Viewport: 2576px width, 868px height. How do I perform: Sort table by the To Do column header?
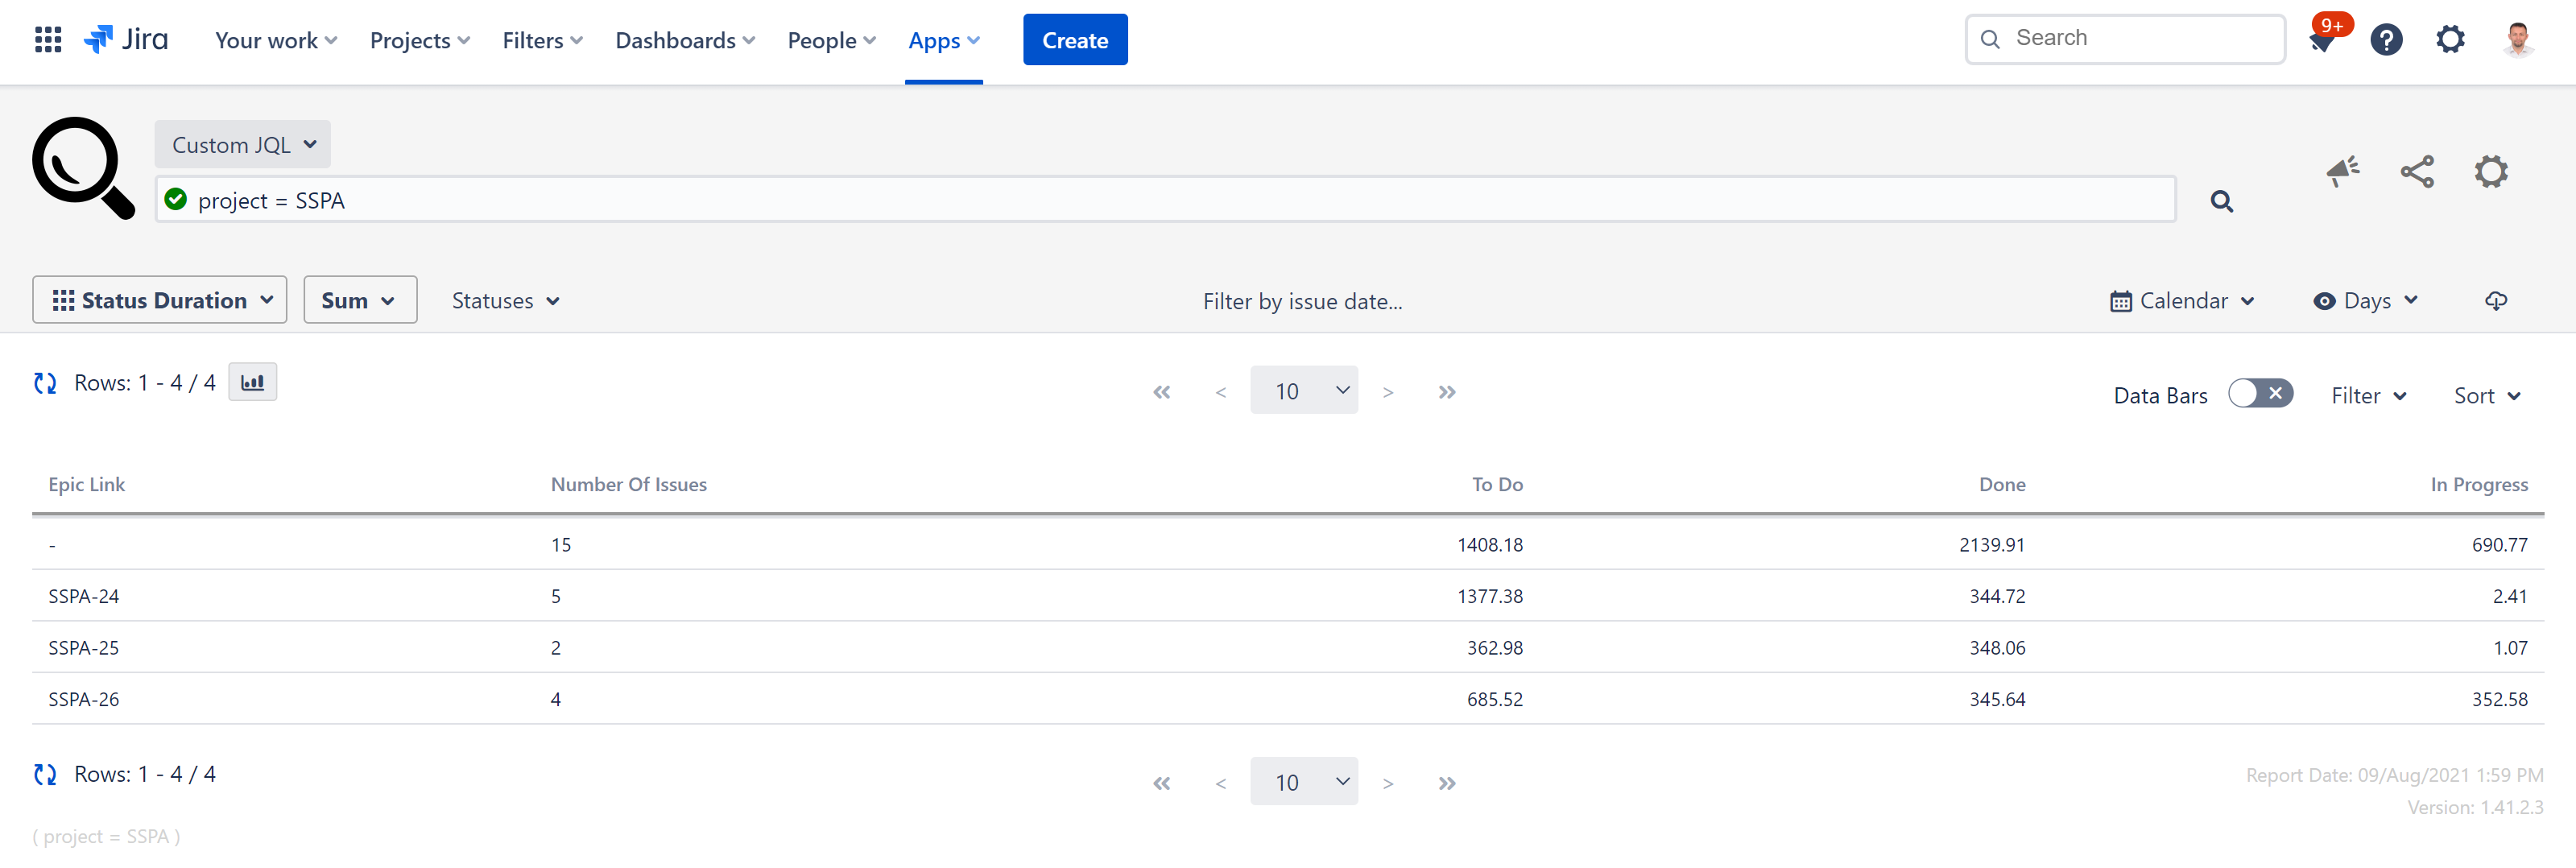1496,485
